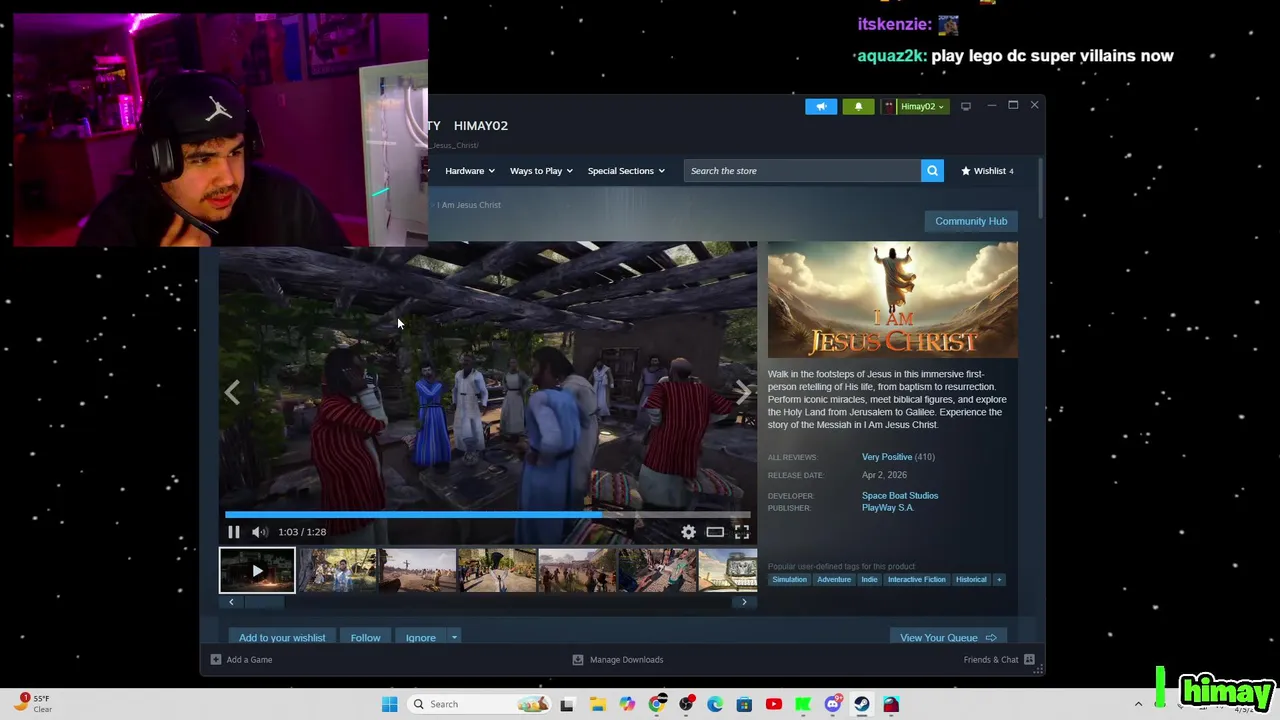
Task: Click the I Am Jesus Christ header image
Action: (892, 300)
